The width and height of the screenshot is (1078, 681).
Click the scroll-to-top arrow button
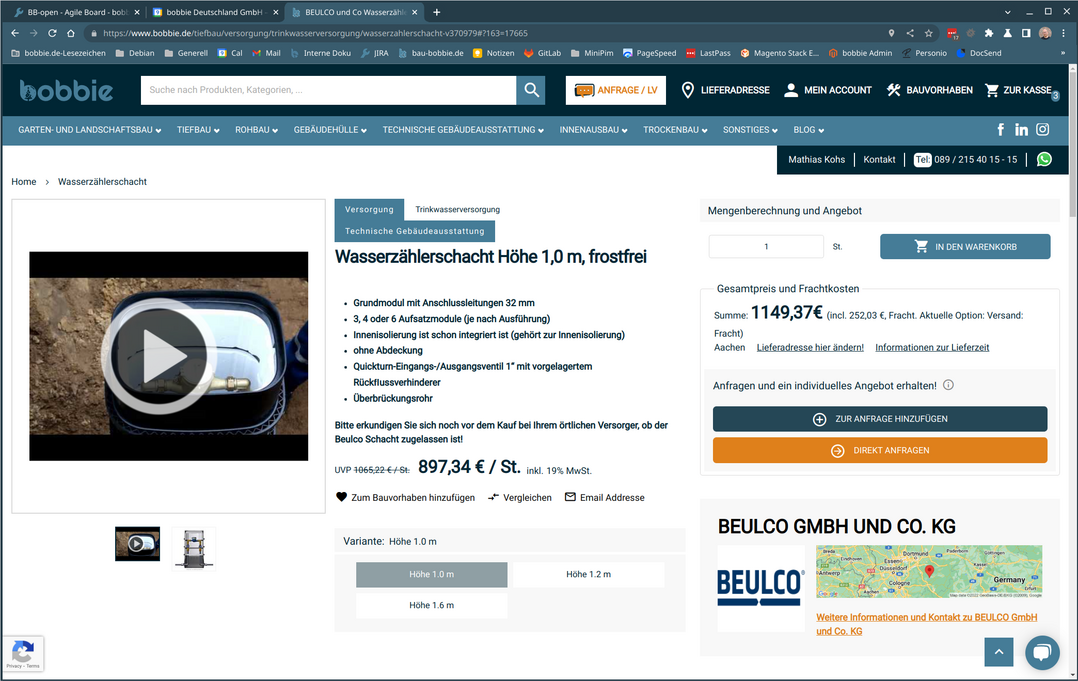click(999, 651)
